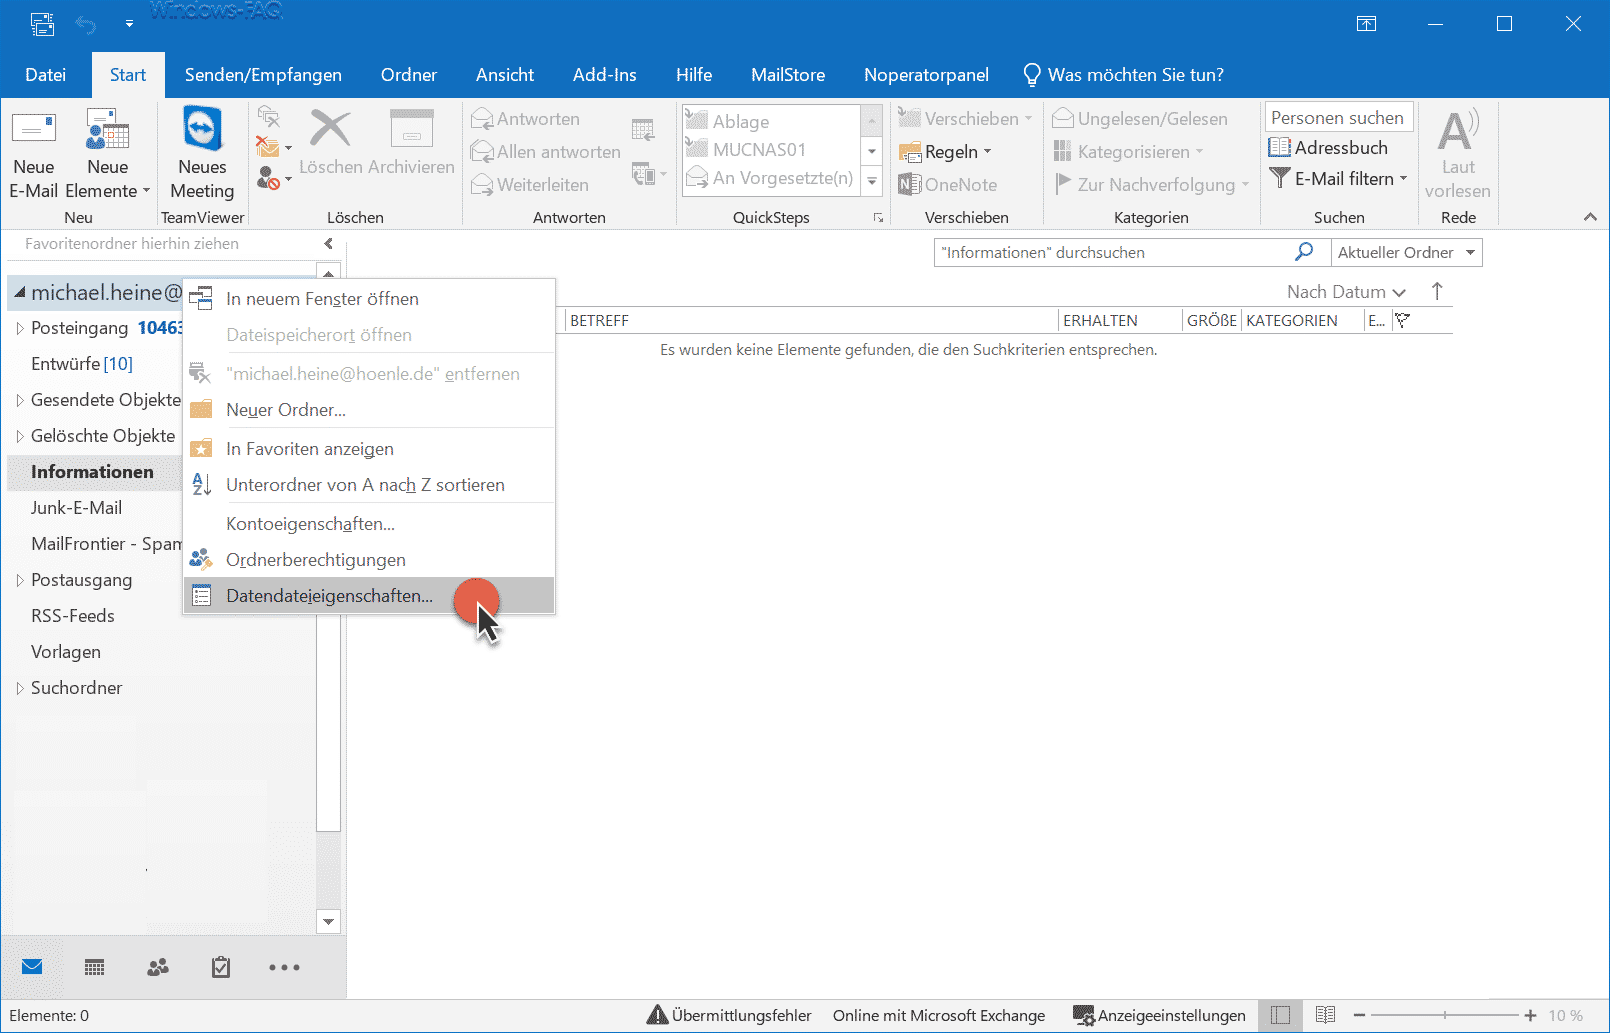Image resolution: width=1610 pixels, height=1033 pixels.
Task: Select Unterordner von A nach Z sortieren
Action: [369, 485]
